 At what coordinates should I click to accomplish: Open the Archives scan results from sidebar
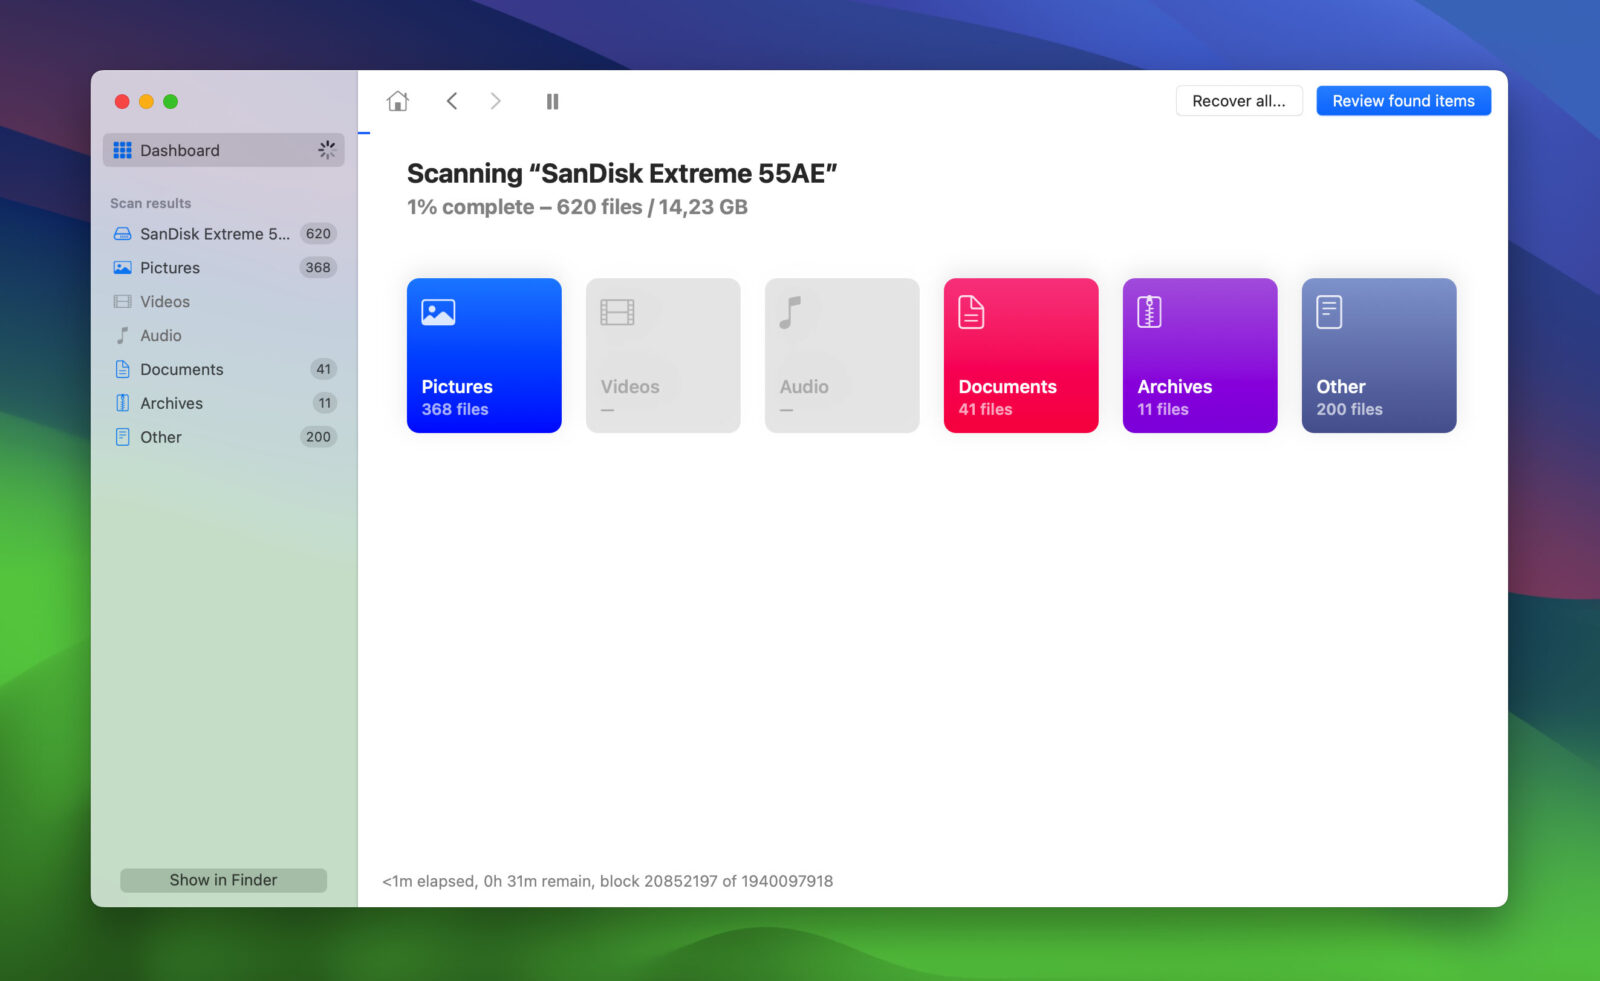171,403
